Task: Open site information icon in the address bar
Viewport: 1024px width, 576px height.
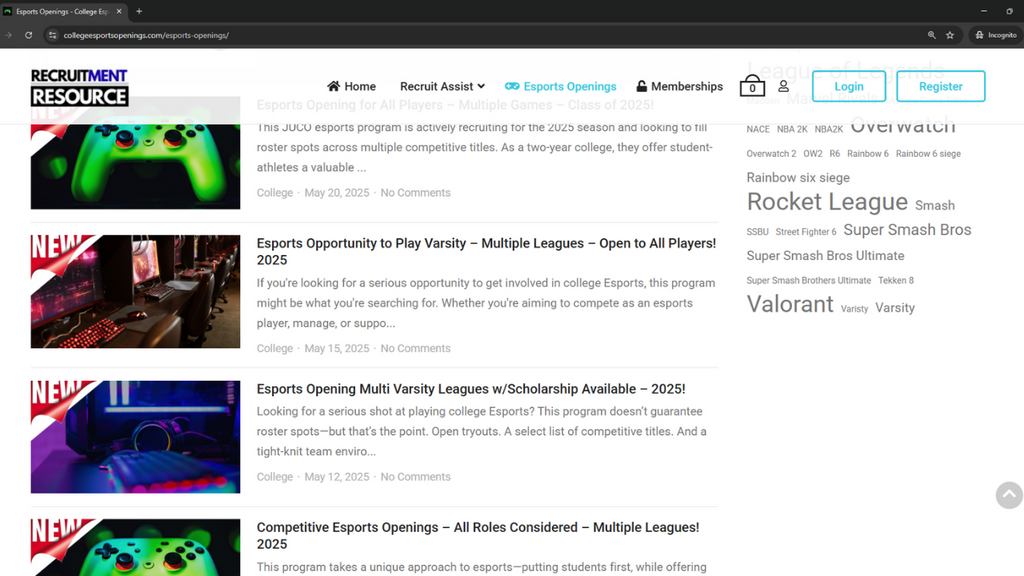Action: pyautogui.click(x=53, y=34)
